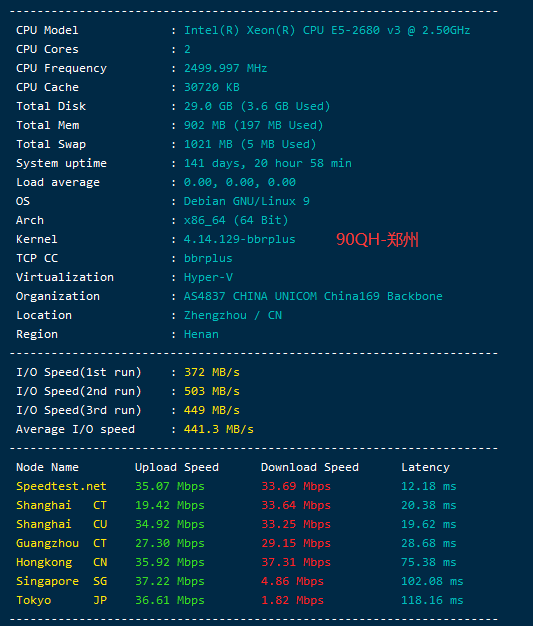Click the Download Speed column header

pos(309,467)
